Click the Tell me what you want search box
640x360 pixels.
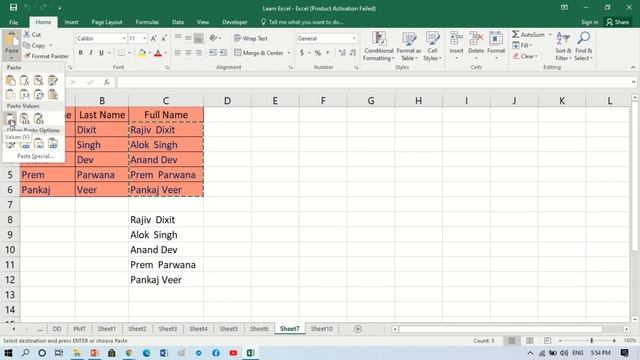302,22
